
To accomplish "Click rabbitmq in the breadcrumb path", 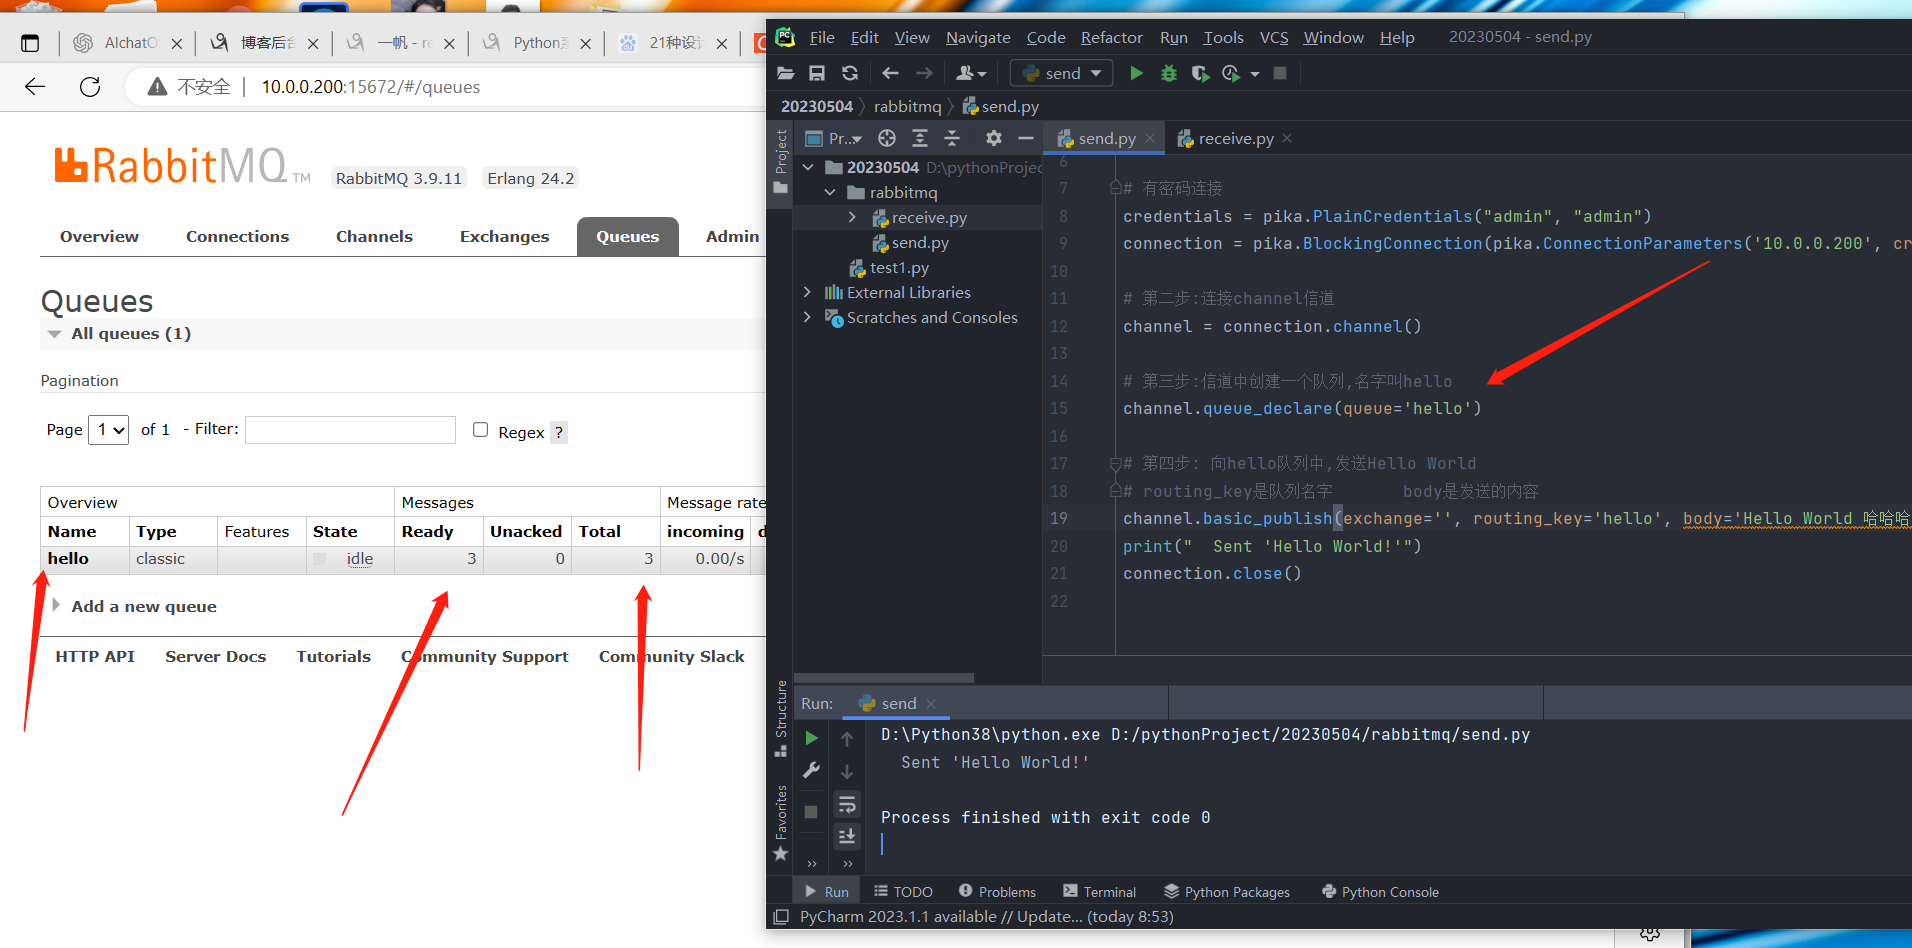I will tap(907, 106).
